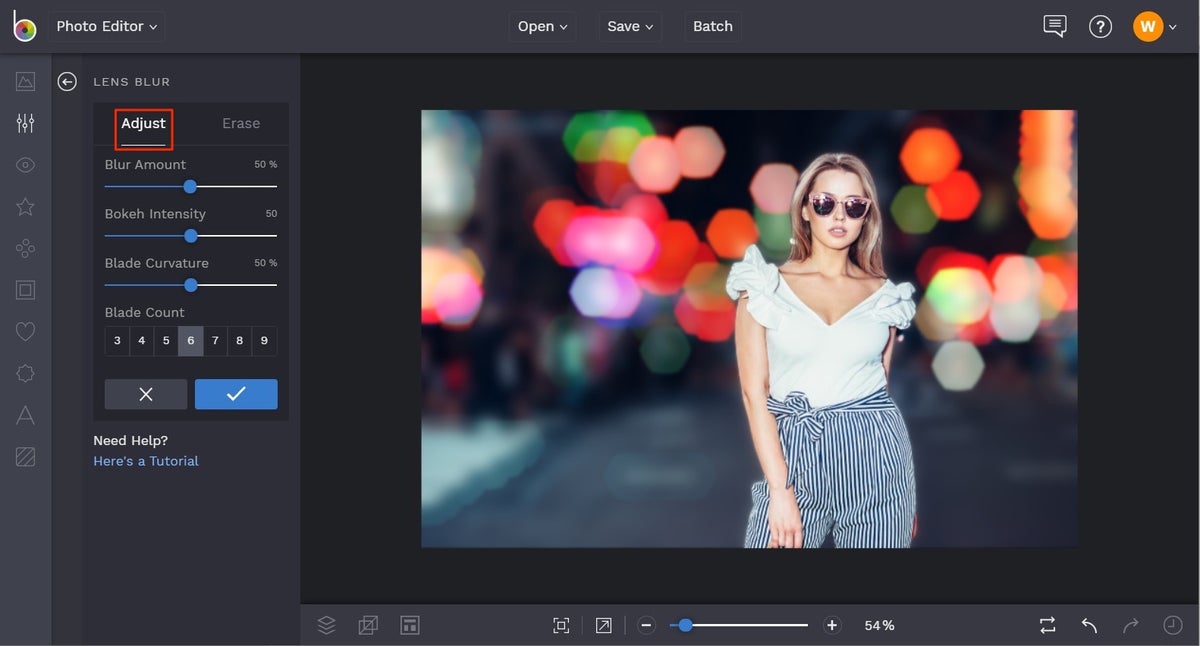
Task: Zoom in using the canvas zoom slider
Action: click(831, 624)
